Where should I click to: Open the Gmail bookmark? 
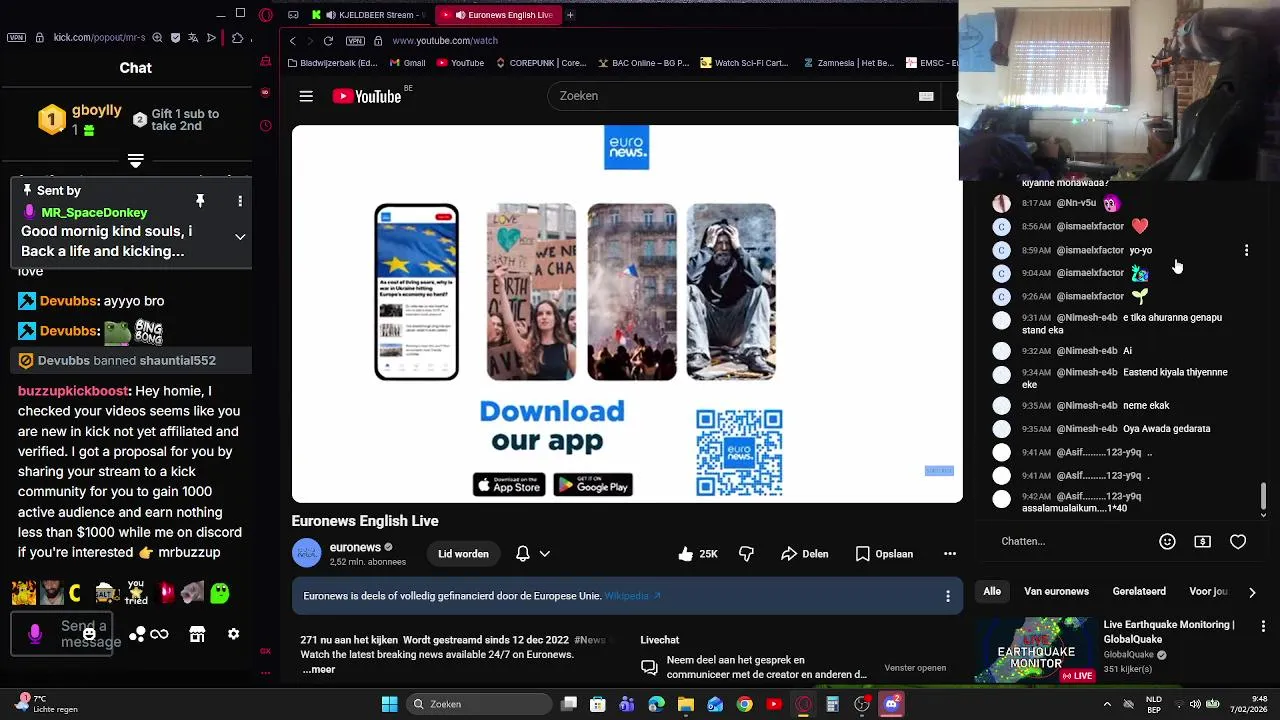click(x=408, y=63)
